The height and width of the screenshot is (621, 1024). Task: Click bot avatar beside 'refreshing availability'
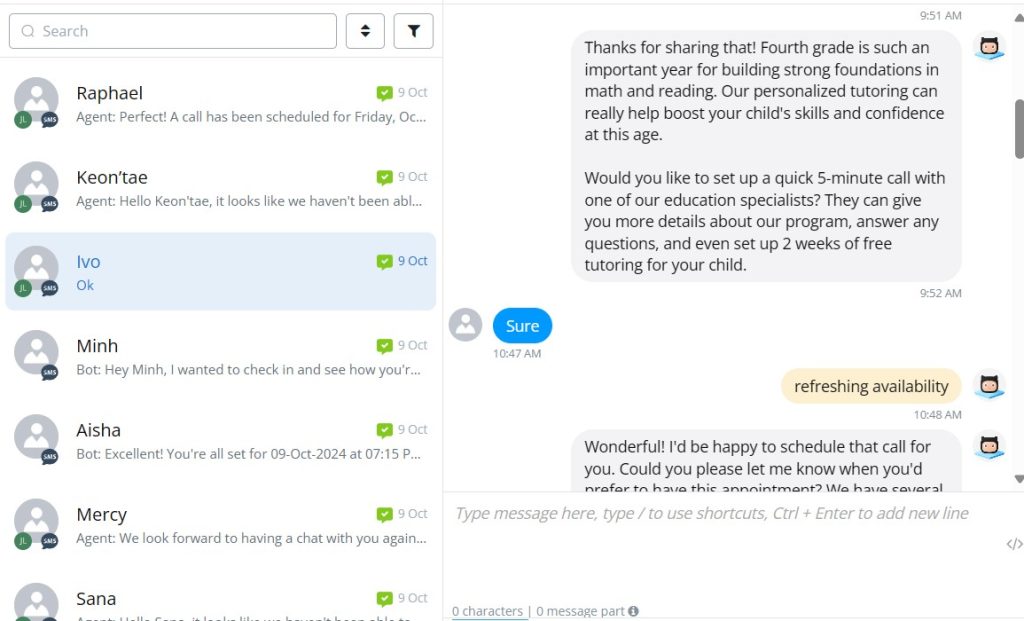click(x=989, y=386)
